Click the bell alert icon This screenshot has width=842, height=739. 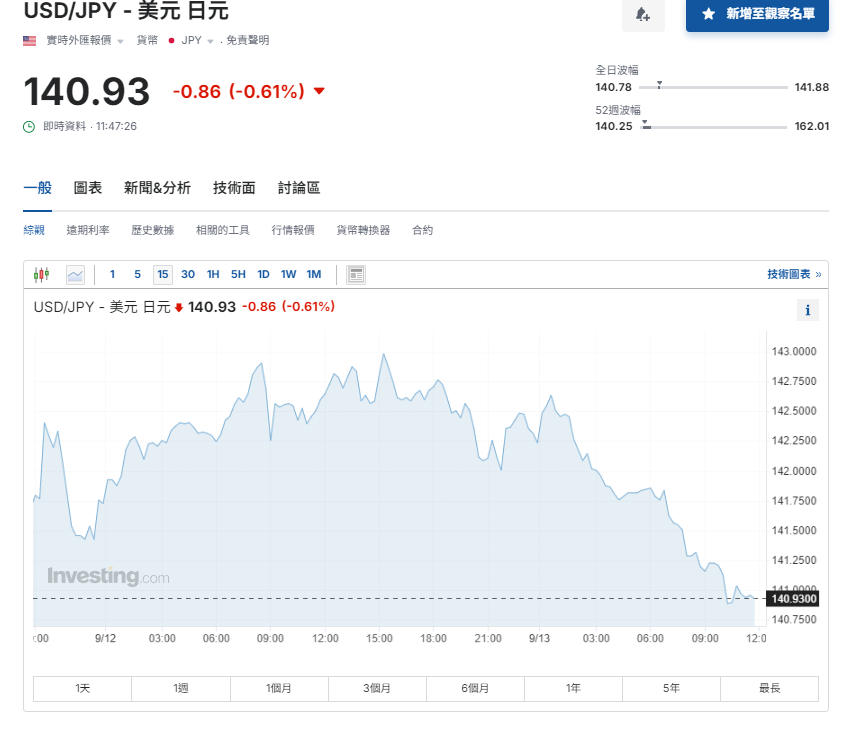pos(643,15)
